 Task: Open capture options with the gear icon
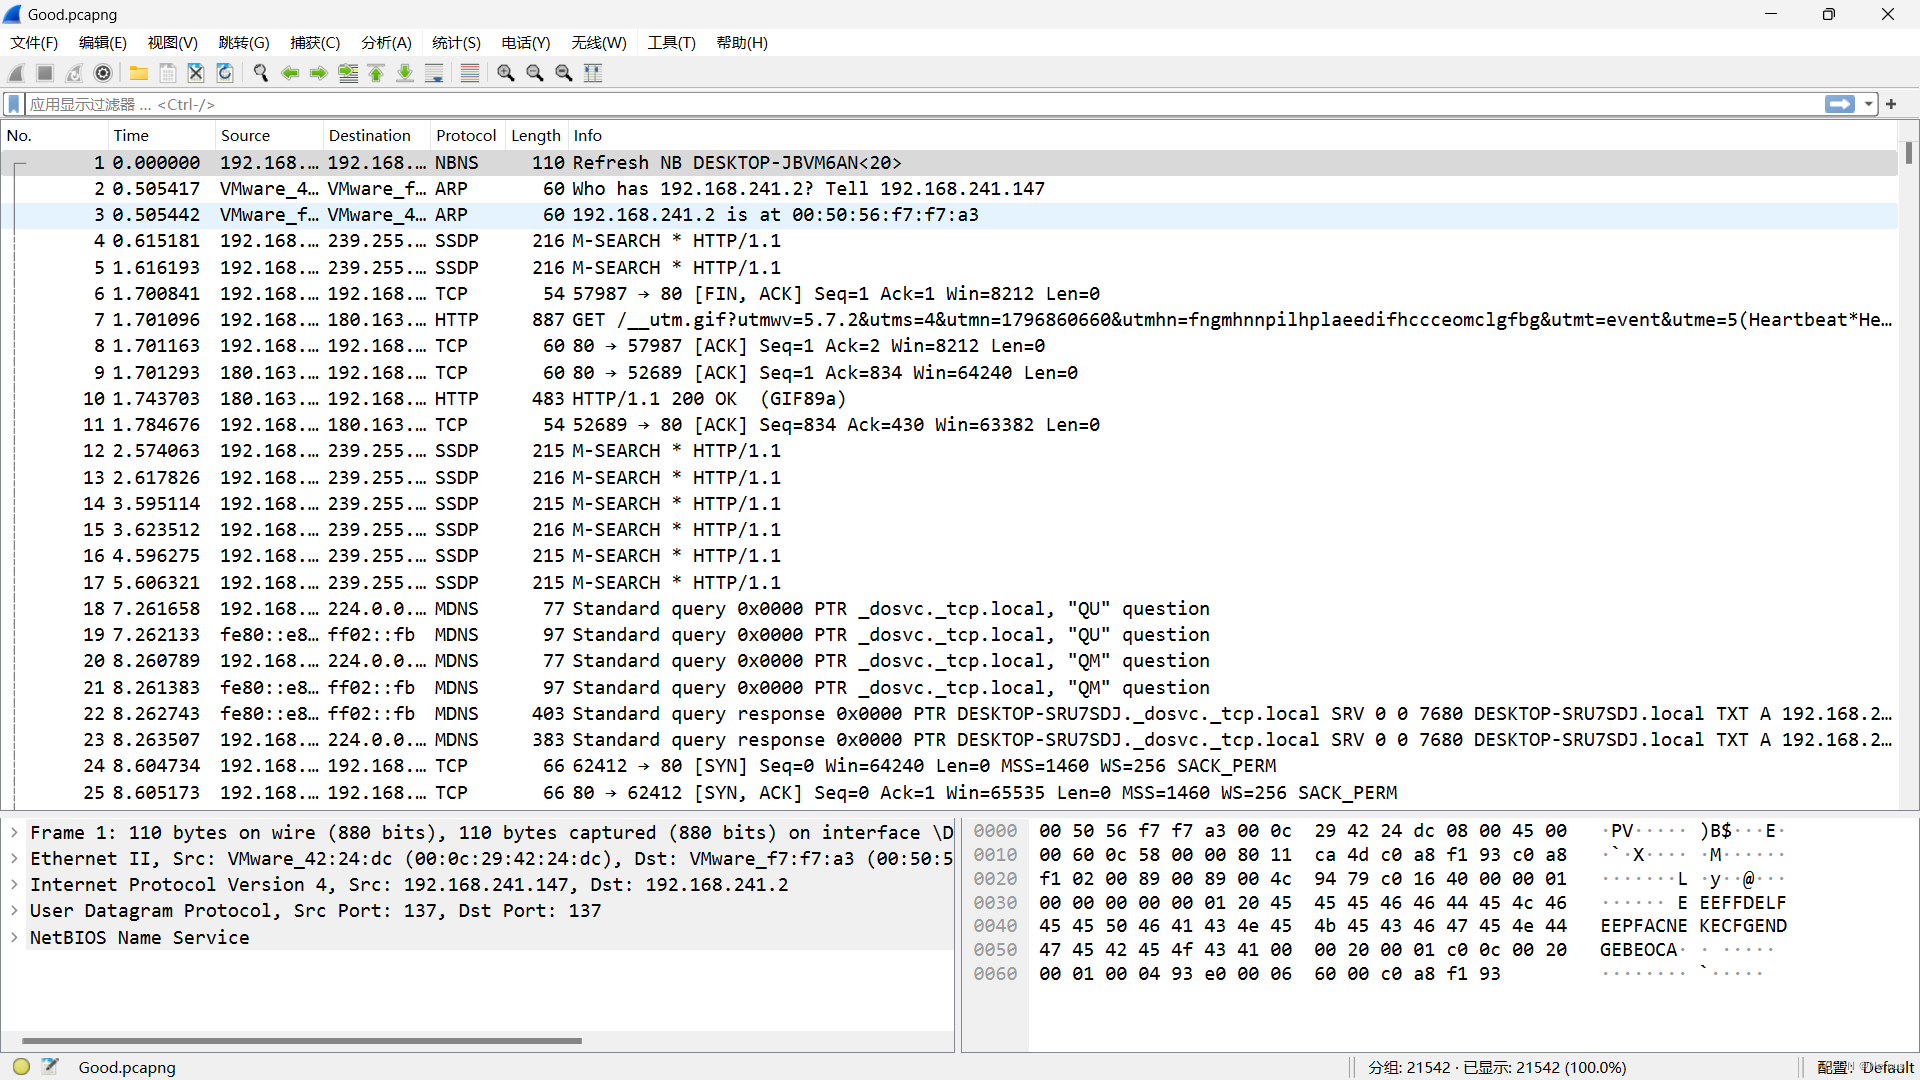pos(103,72)
